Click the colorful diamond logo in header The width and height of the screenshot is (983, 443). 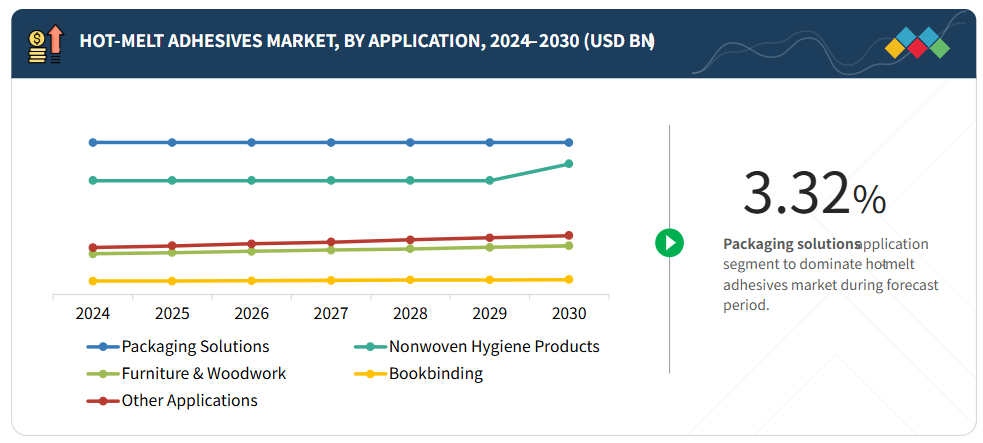click(x=916, y=44)
